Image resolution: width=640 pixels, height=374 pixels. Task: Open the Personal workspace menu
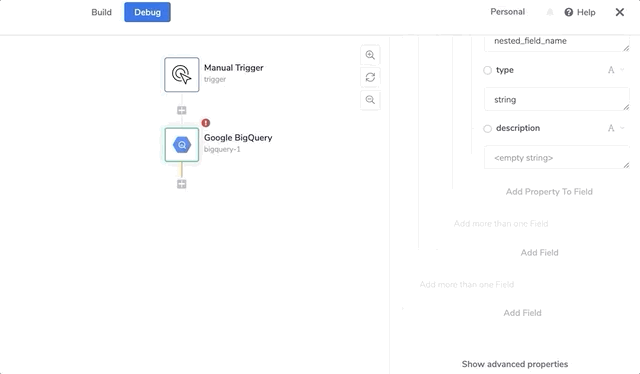point(507,12)
